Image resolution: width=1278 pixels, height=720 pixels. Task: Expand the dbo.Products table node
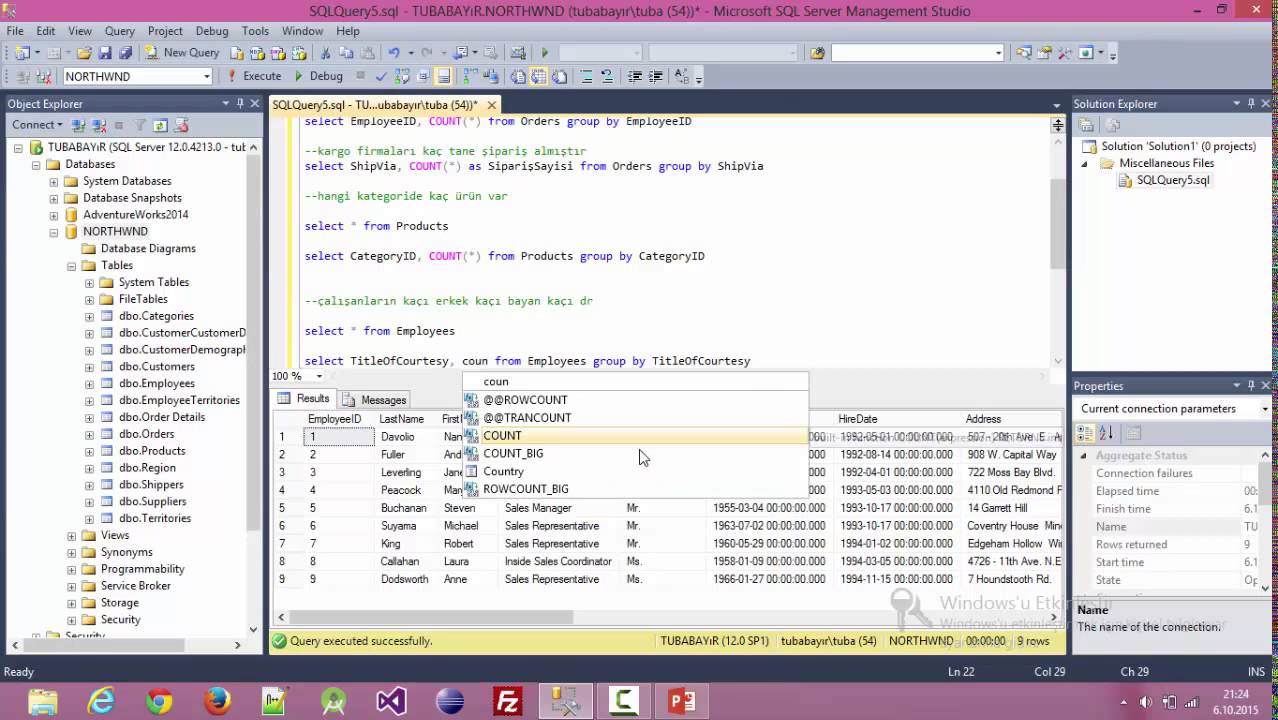(90, 451)
